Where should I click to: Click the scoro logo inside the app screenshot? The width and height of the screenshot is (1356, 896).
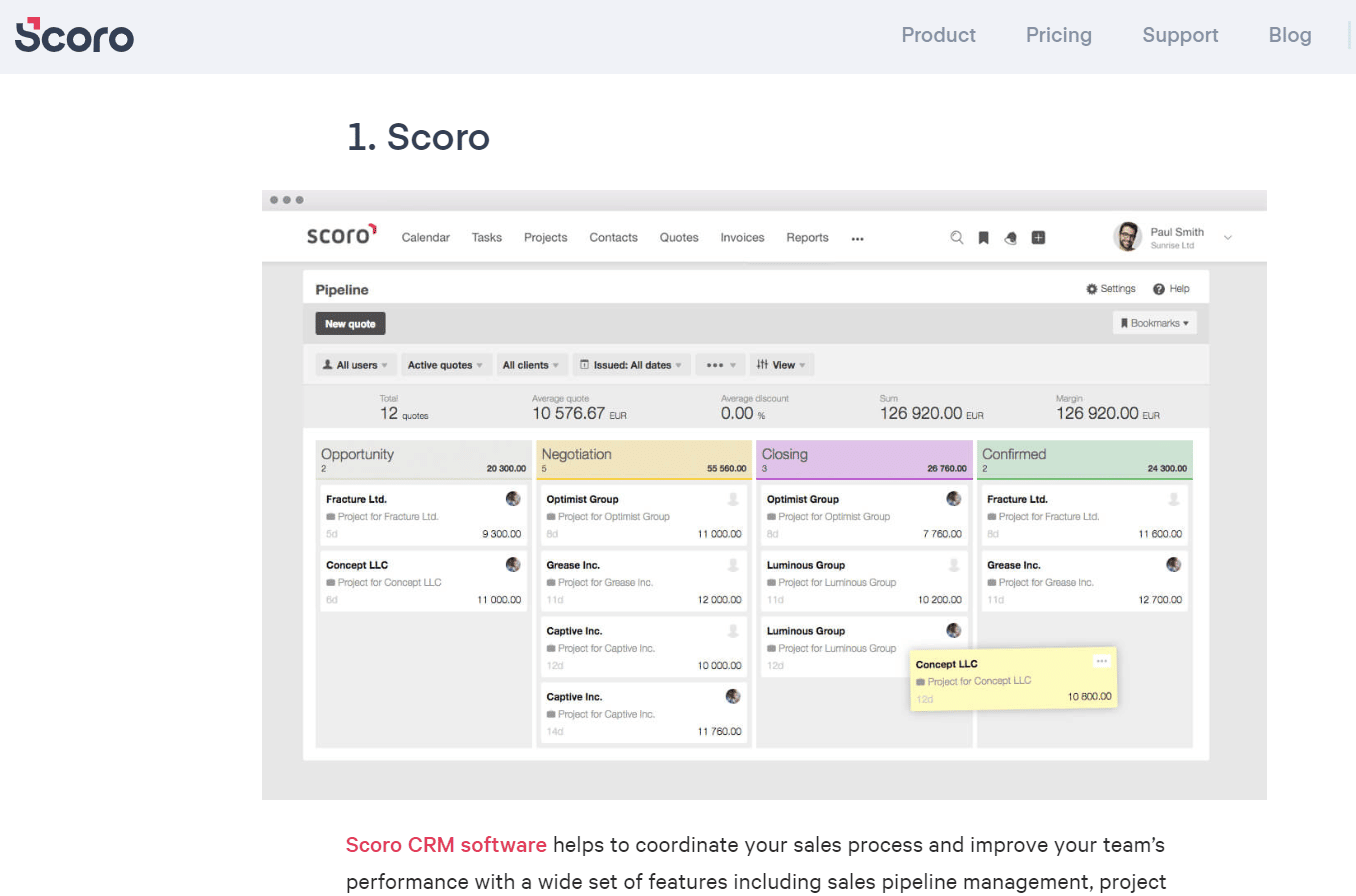pos(341,236)
